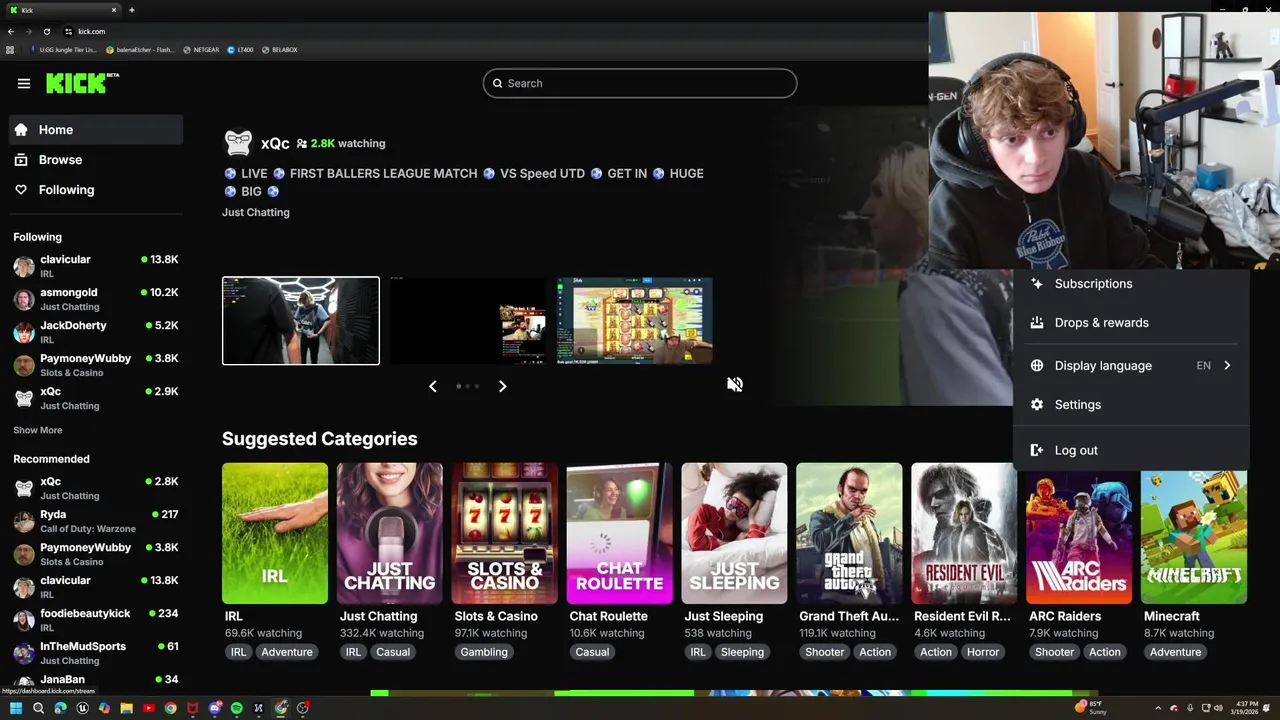Screen dimensions: 1280x720
Task: Unmute the featured stream preview
Action: pos(735,384)
